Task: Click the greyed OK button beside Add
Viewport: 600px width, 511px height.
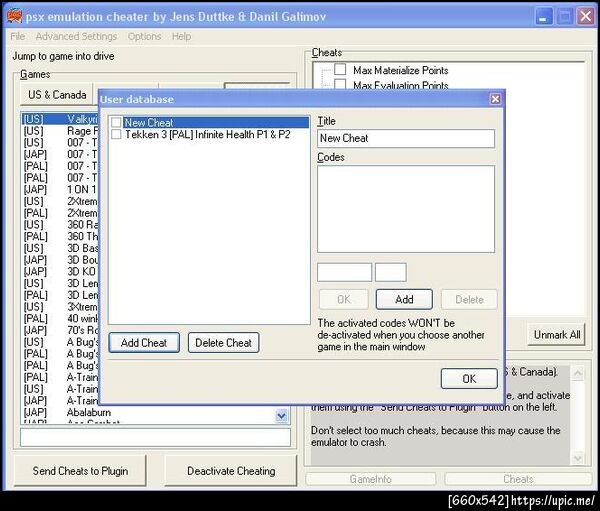Action: click(x=344, y=299)
